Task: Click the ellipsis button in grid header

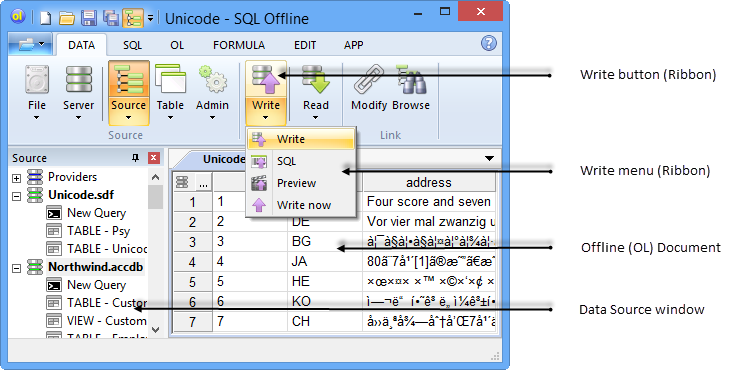Action: 204,182
